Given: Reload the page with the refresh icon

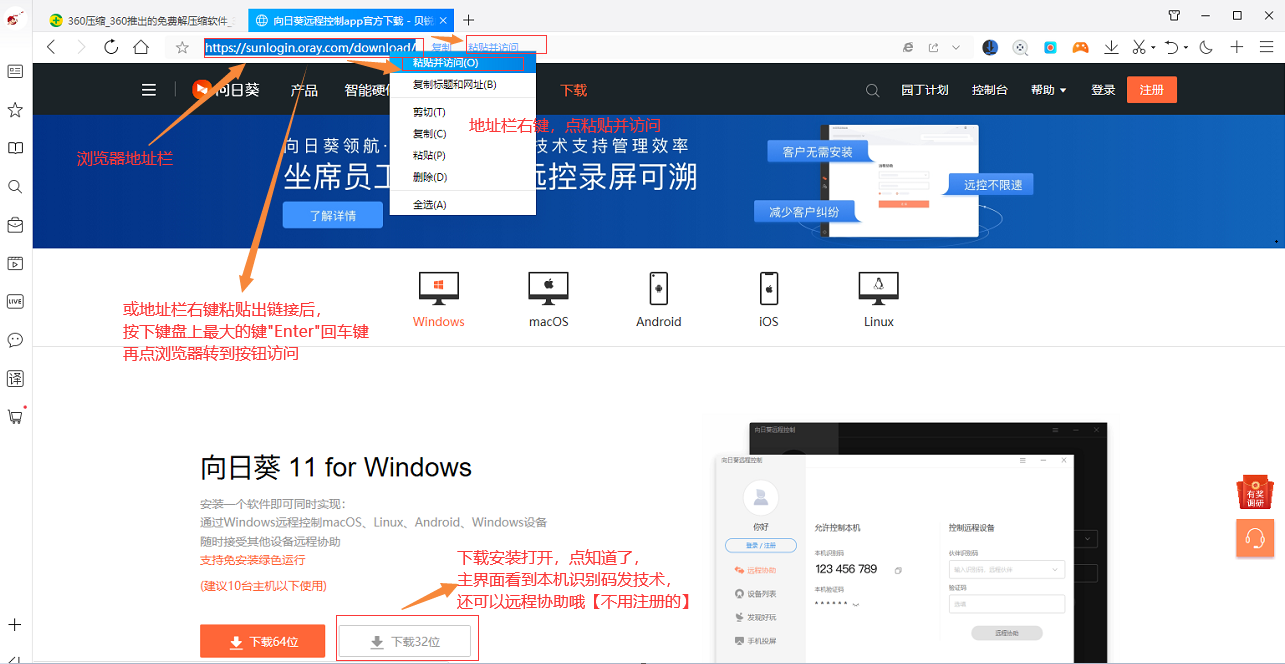Looking at the screenshot, I should coord(111,47).
